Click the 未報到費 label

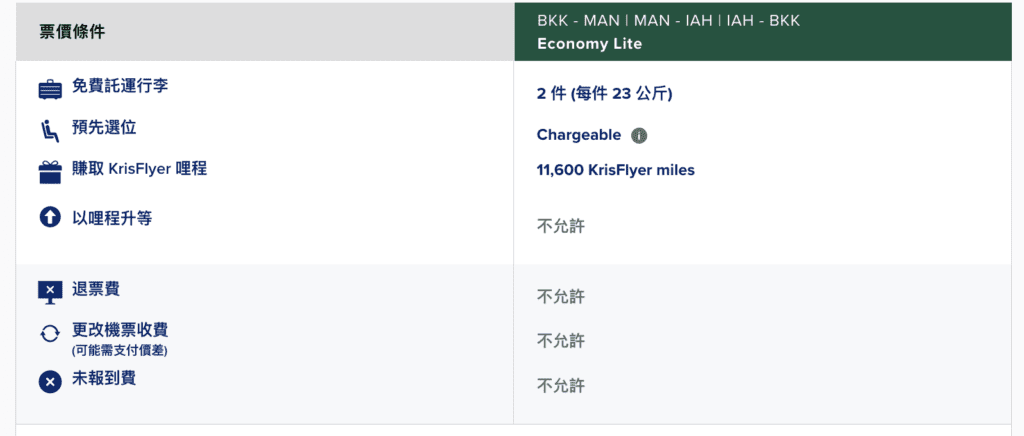coord(104,378)
